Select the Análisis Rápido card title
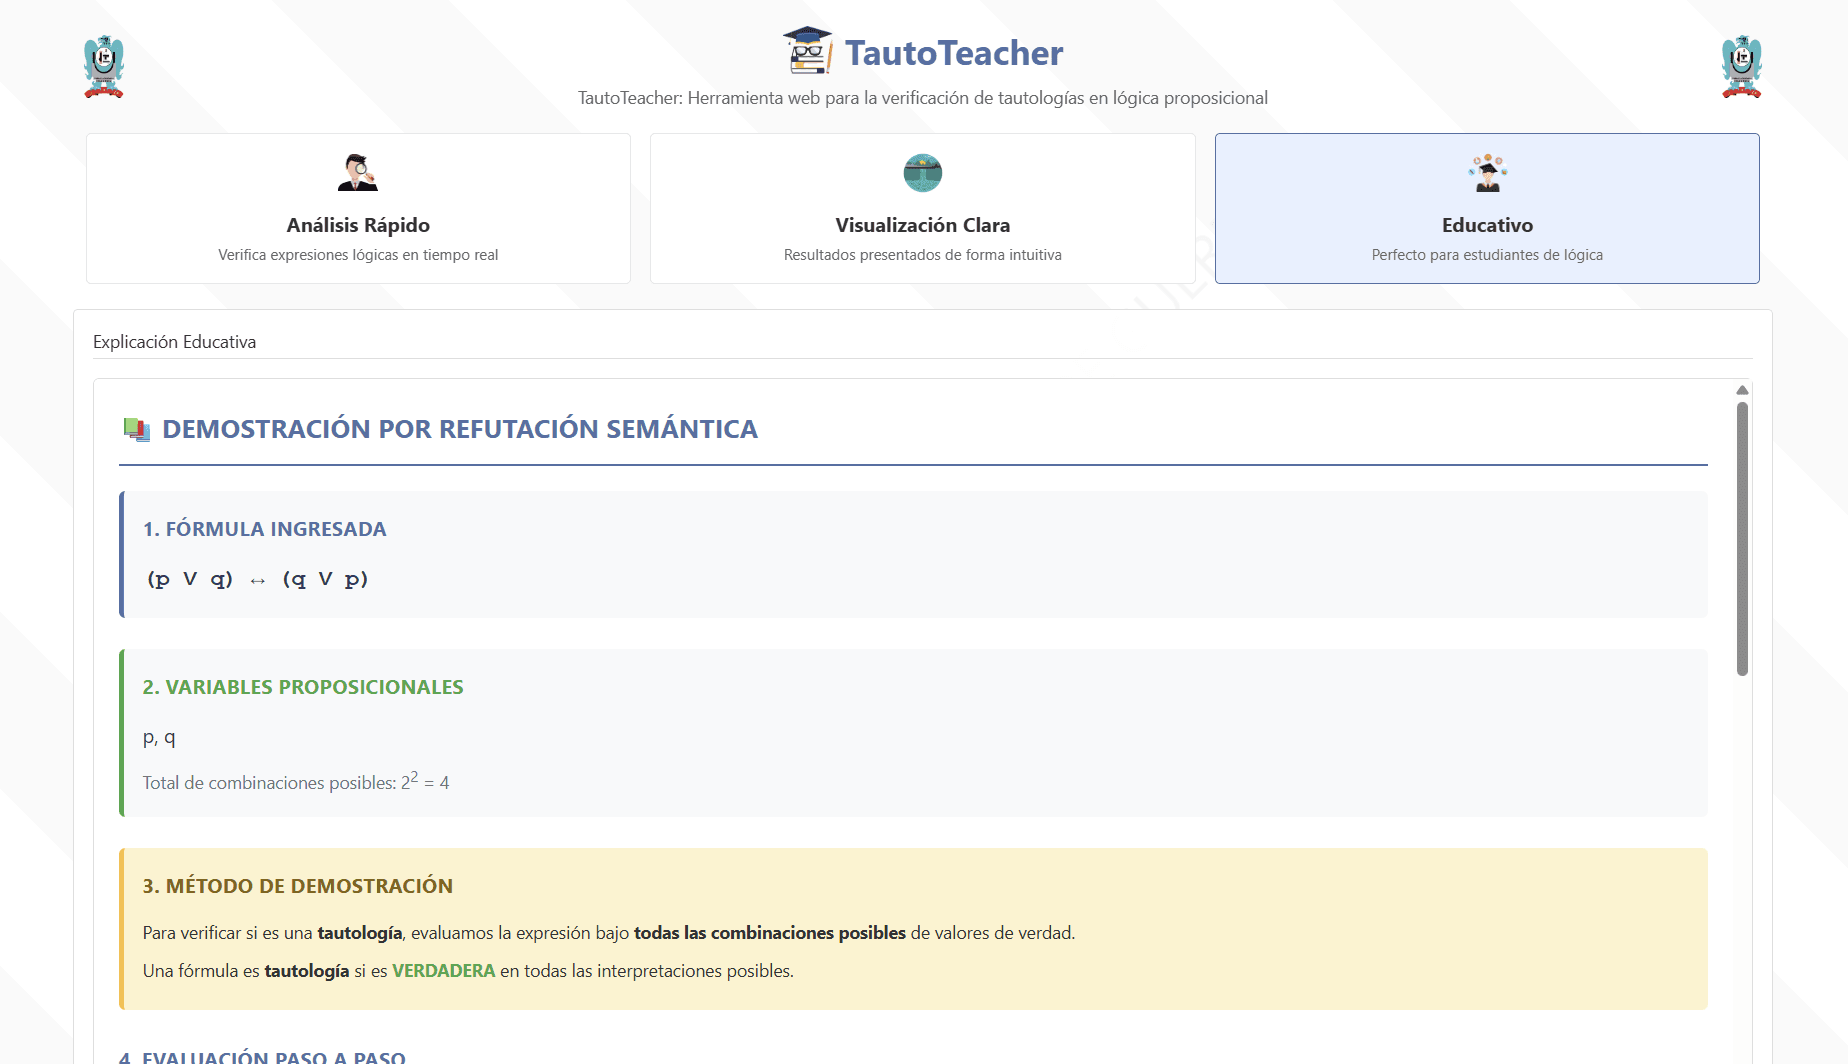The image size is (1848, 1064). pyautogui.click(x=358, y=225)
